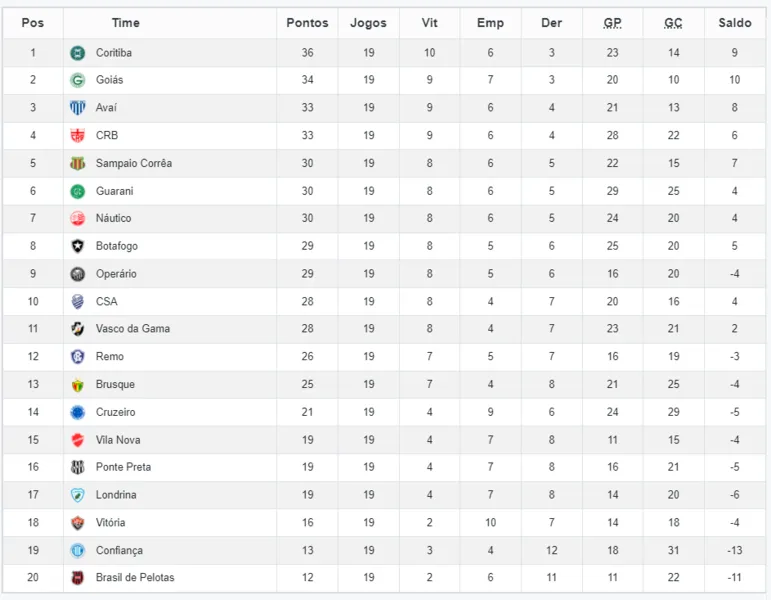Click the Vit column header
The width and height of the screenshot is (771, 600).
[x=429, y=23]
